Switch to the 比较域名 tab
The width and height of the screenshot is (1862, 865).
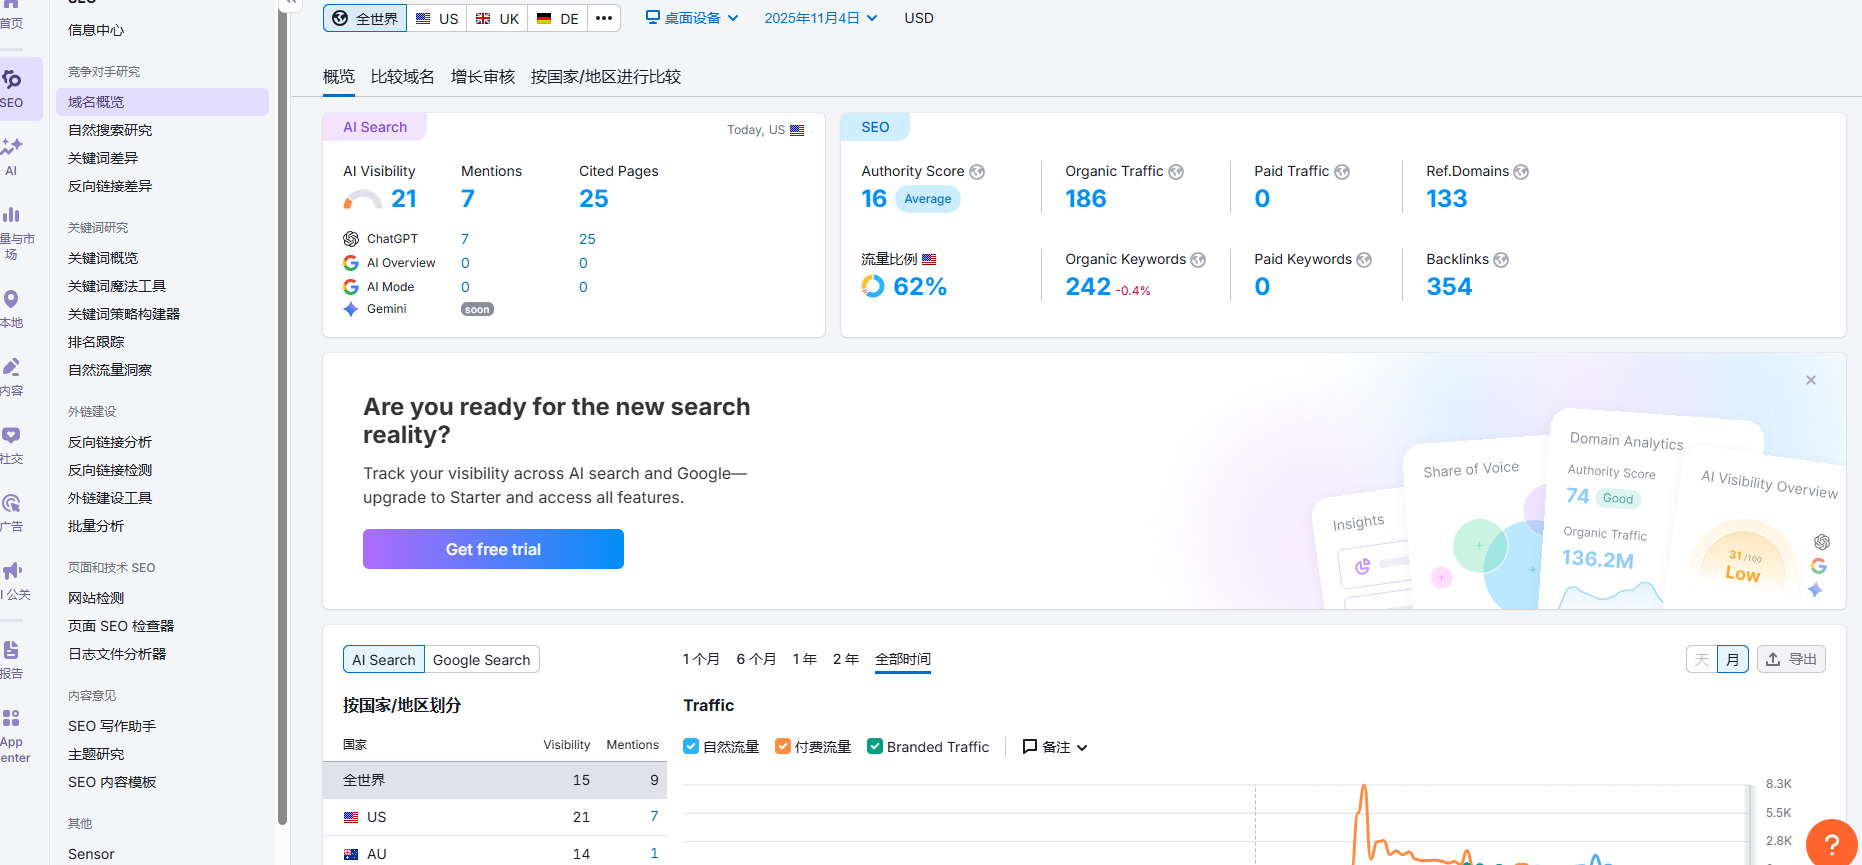click(403, 77)
